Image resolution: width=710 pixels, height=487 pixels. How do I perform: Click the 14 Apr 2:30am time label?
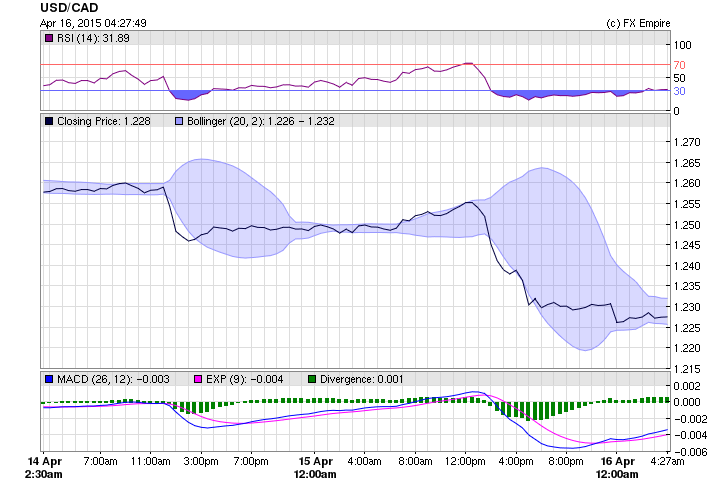click(43, 468)
